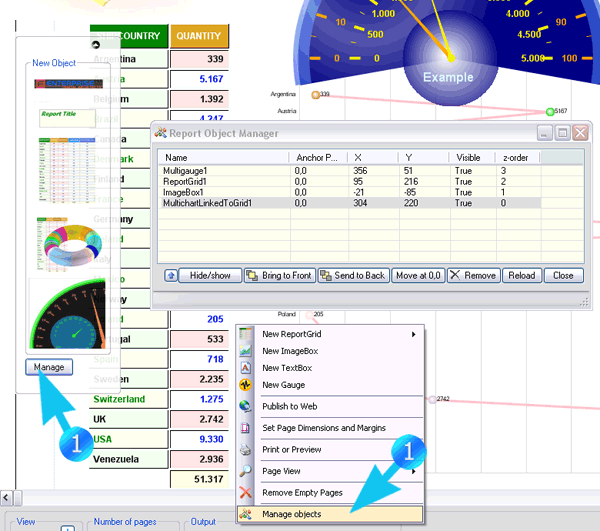Choose Manage objects menu entry
600x531 pixels.
[x=331, y=514]
